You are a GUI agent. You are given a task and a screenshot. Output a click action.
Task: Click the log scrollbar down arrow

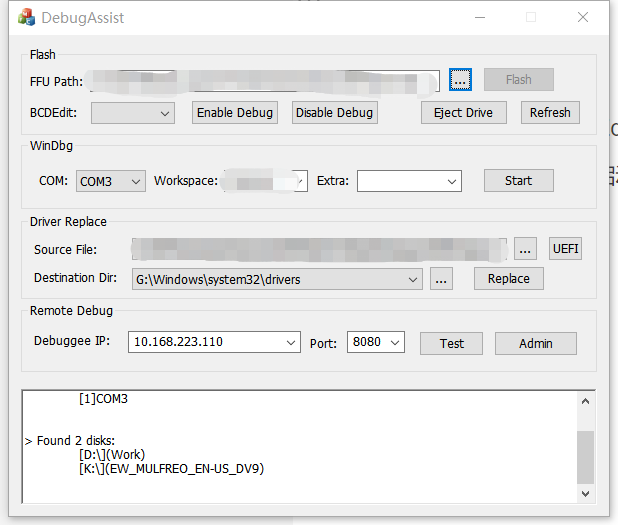click(x=585, y=494)
